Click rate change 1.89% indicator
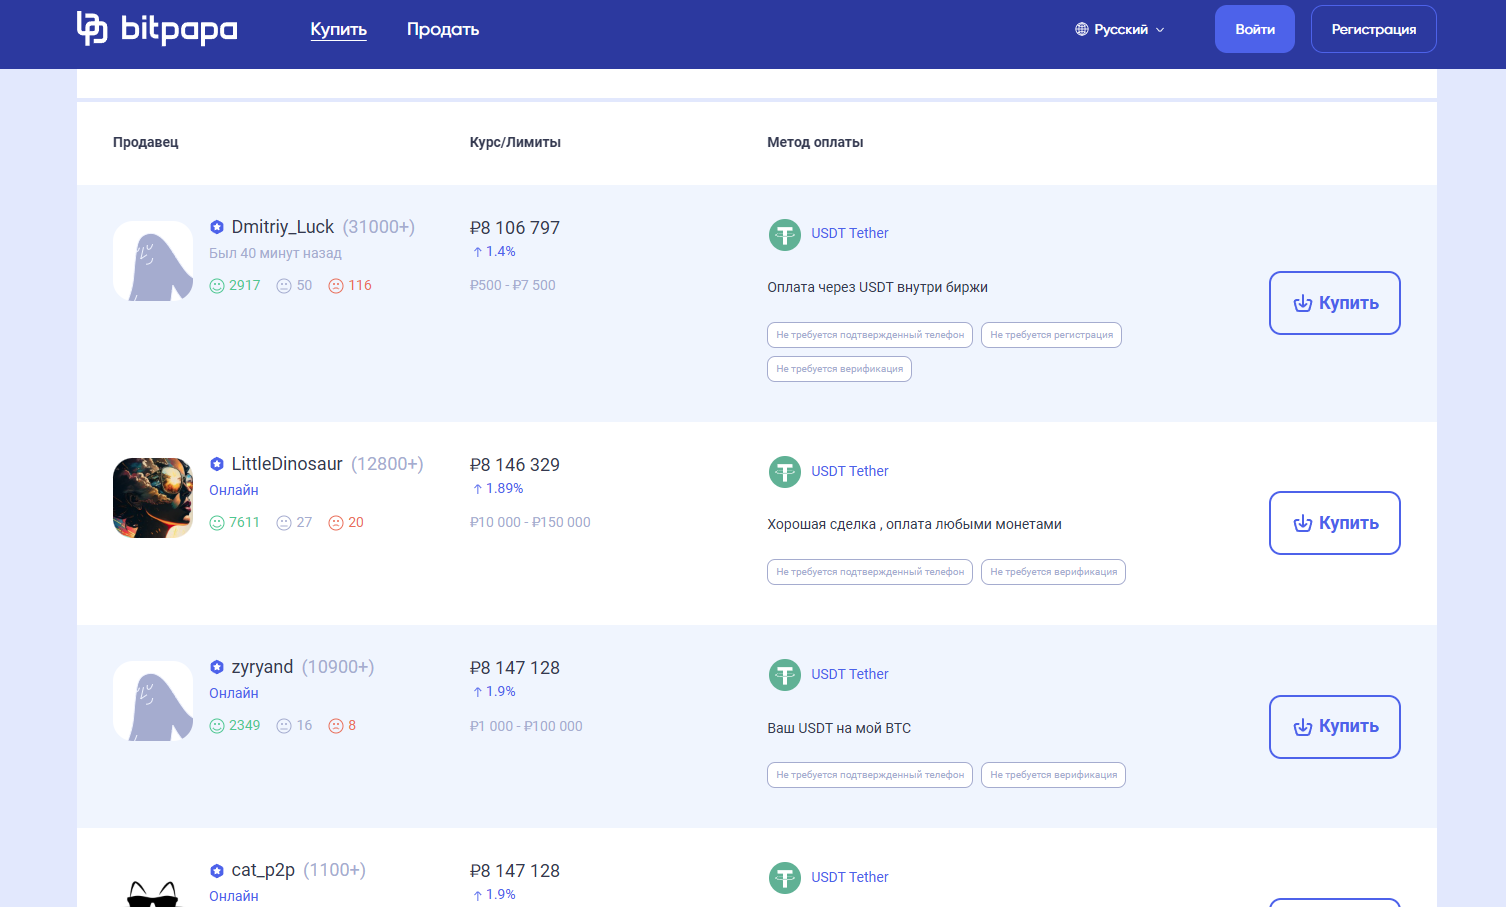The height and width of the screenshot is (907, 1506). click(498, 489)
